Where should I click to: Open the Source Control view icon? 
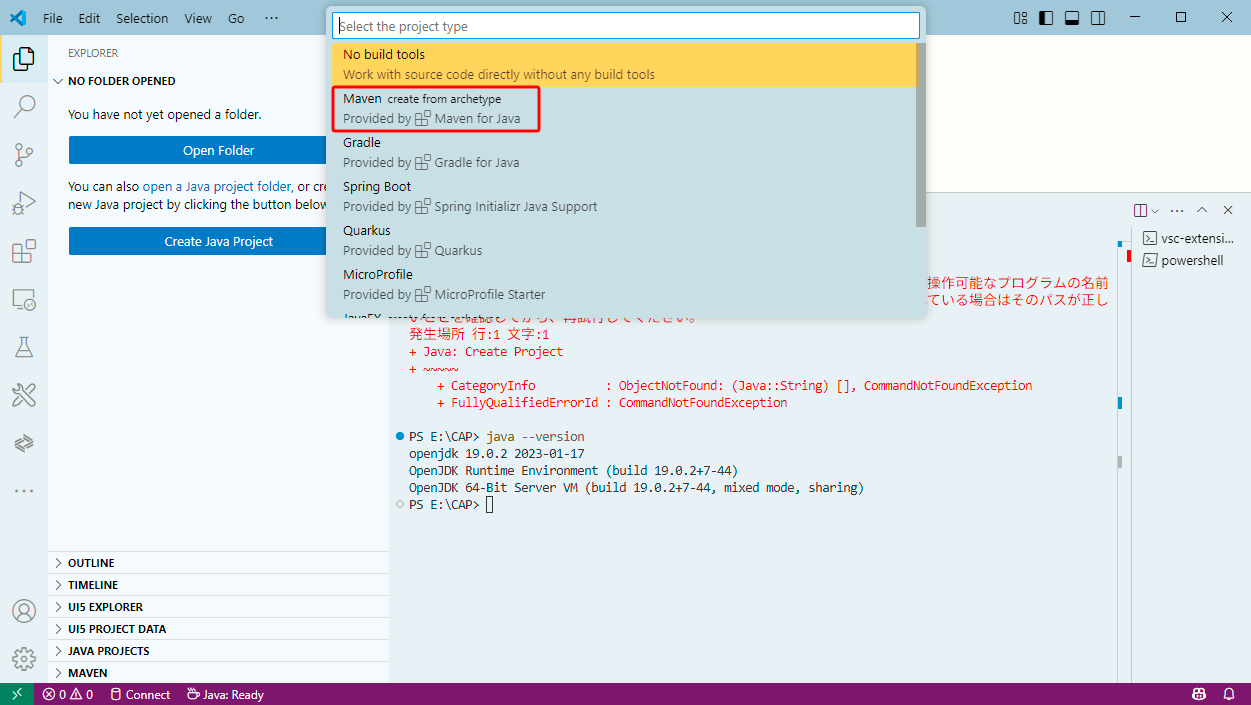pyautogui.click(x=24, y=154)
